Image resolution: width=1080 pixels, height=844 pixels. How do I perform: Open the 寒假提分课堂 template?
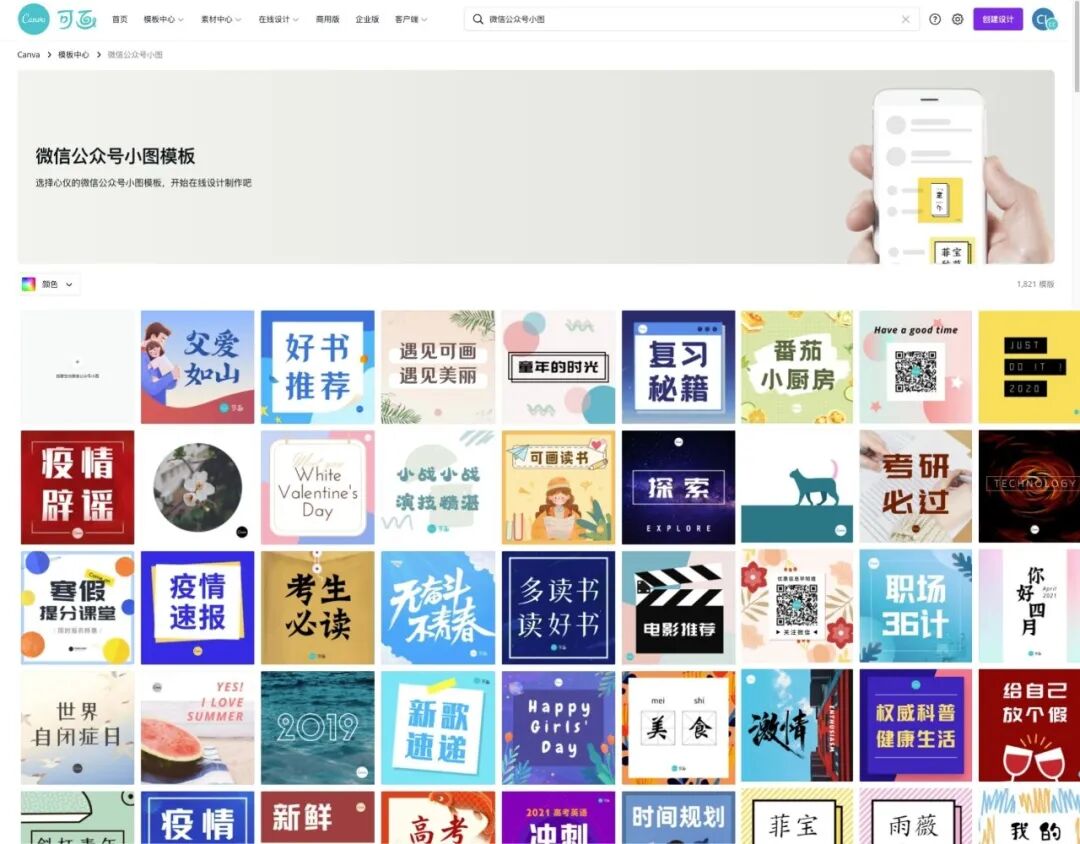coord(77,608)
